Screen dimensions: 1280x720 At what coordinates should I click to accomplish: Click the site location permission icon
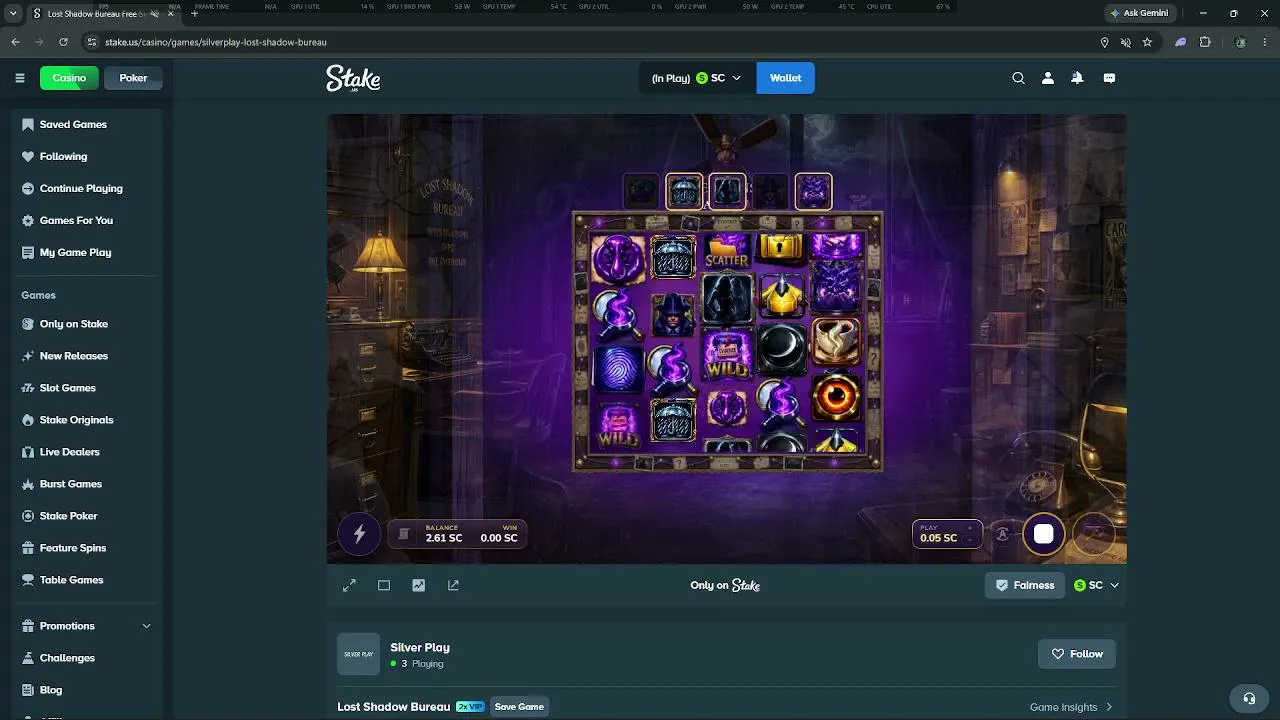pyautogui.click(x=1104, y=42)
